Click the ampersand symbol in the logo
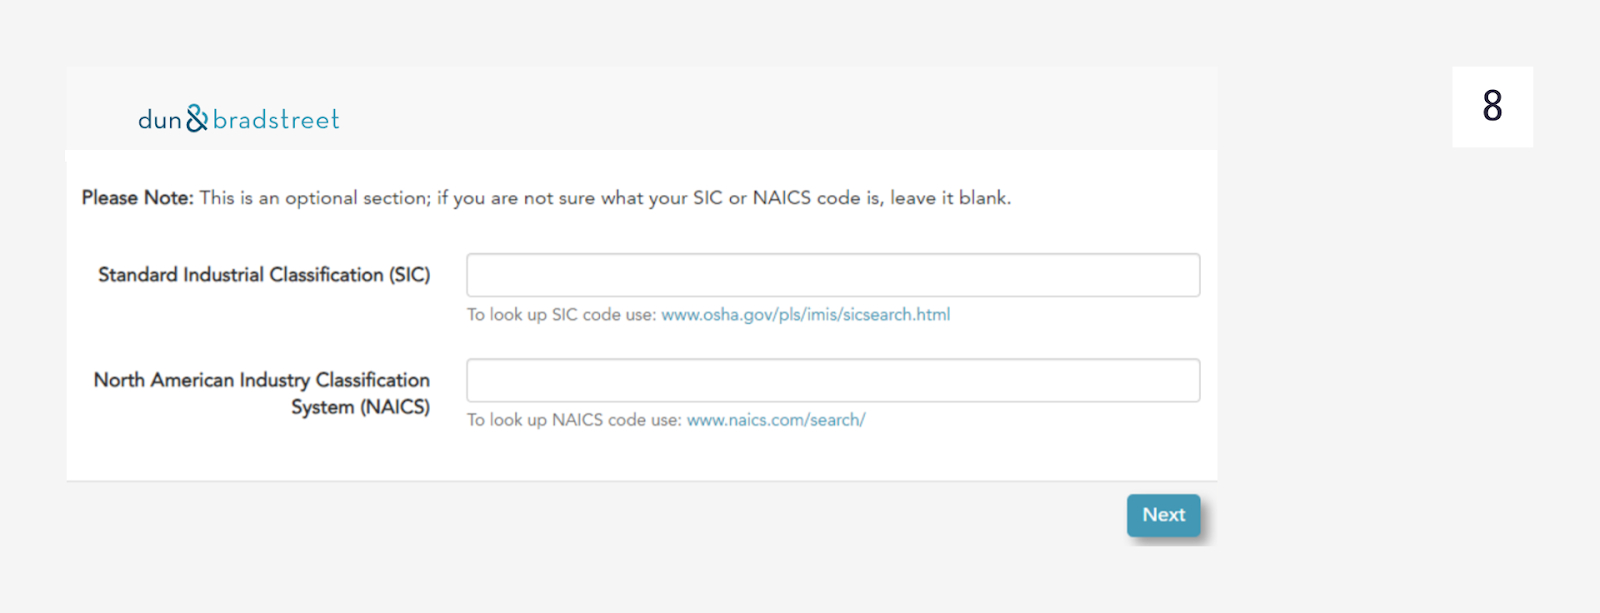 tap(197, 119)
